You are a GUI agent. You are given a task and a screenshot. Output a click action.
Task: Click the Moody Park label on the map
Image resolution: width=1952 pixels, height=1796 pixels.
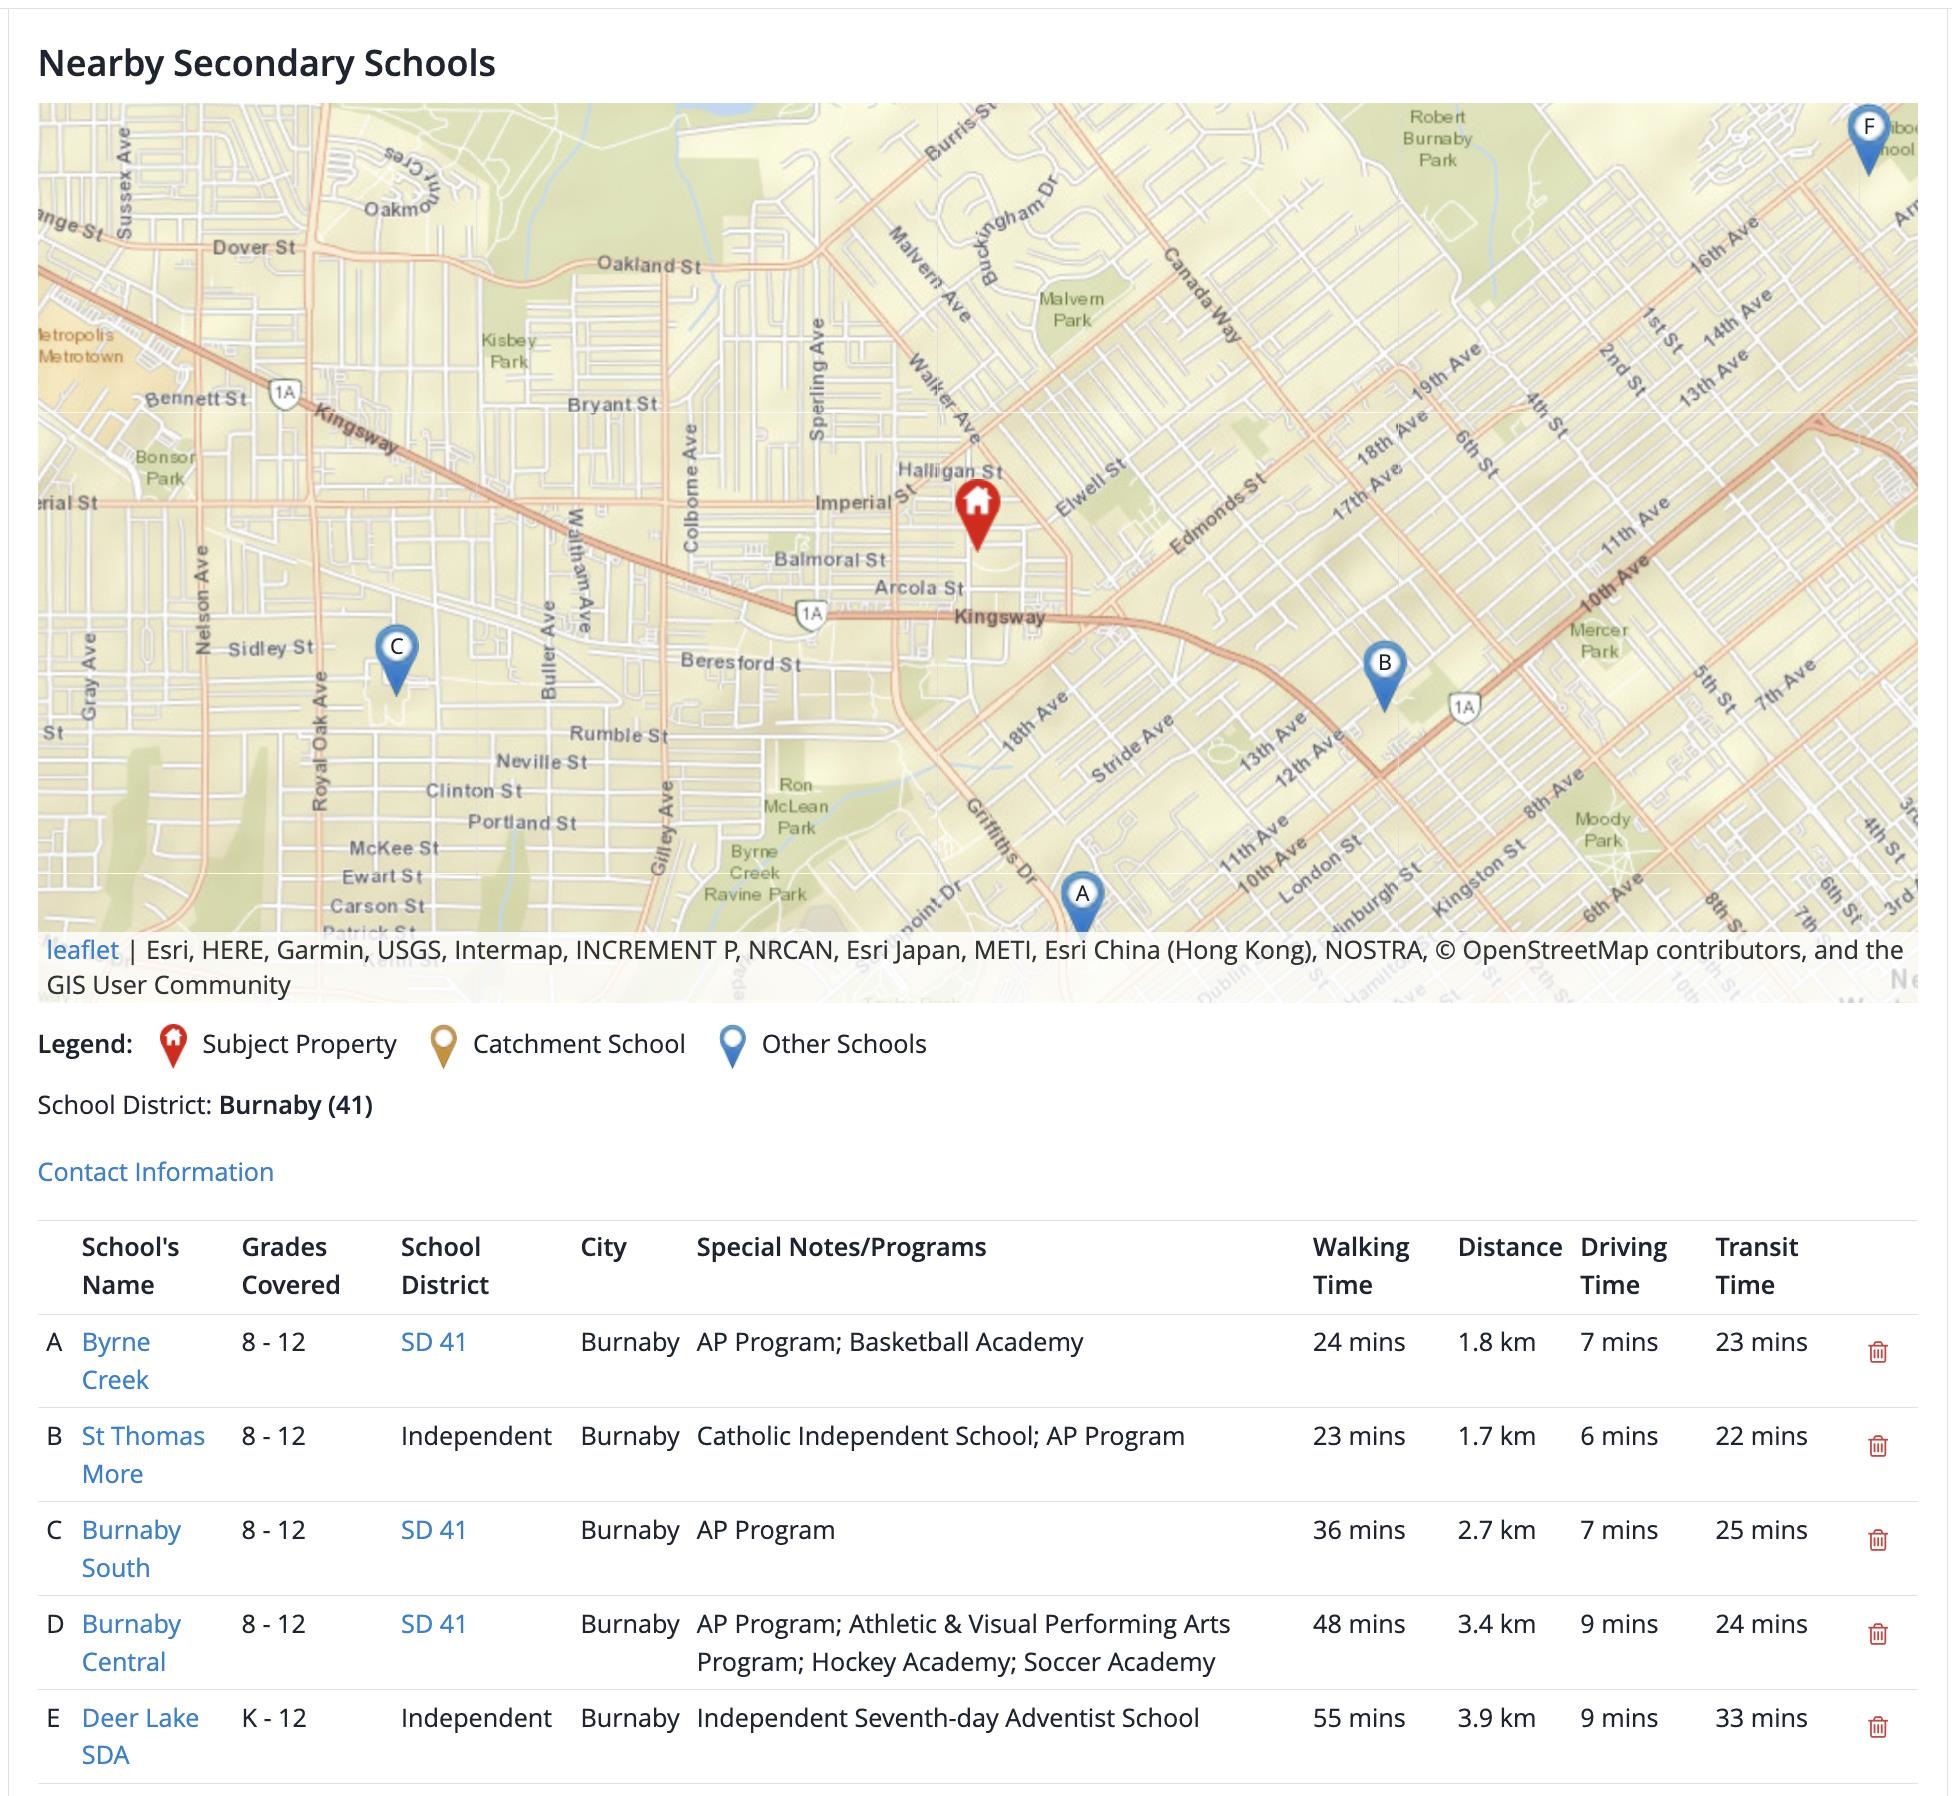click(x=1602, y=830)
